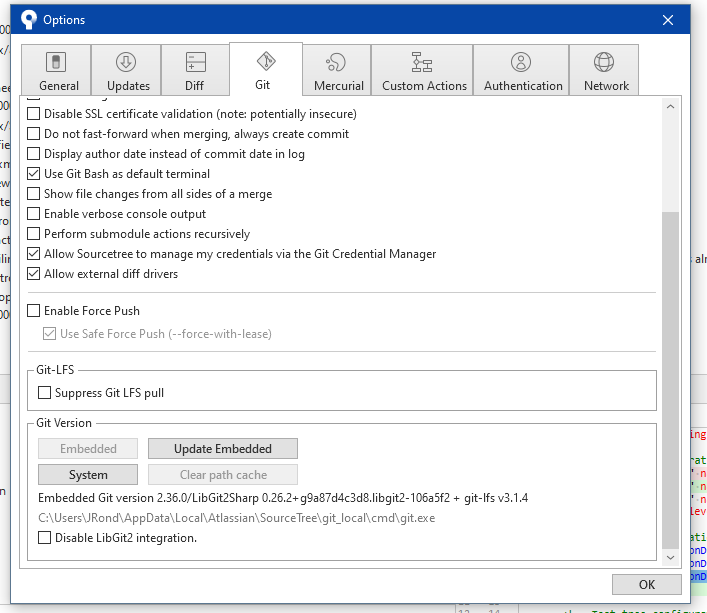Viewport: 707px width, 613px height.
Task: Switch to the Updates tab
Action: 126,70
